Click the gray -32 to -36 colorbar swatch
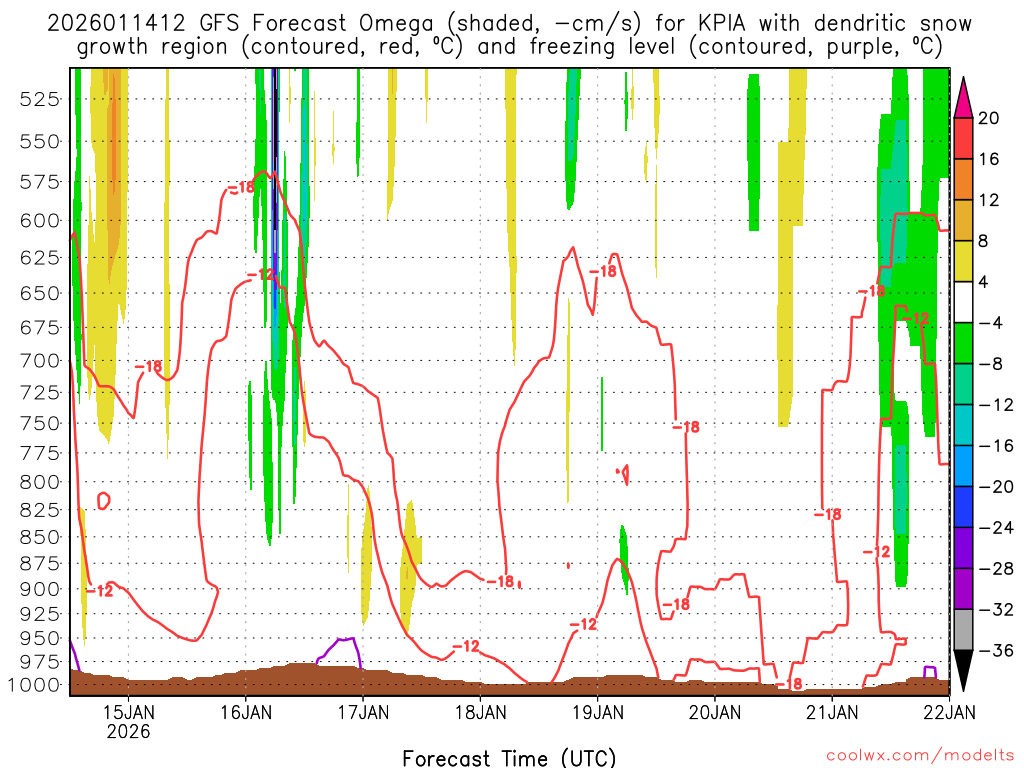This screenshot has width=1024, height=768. [x=963, y=630]
